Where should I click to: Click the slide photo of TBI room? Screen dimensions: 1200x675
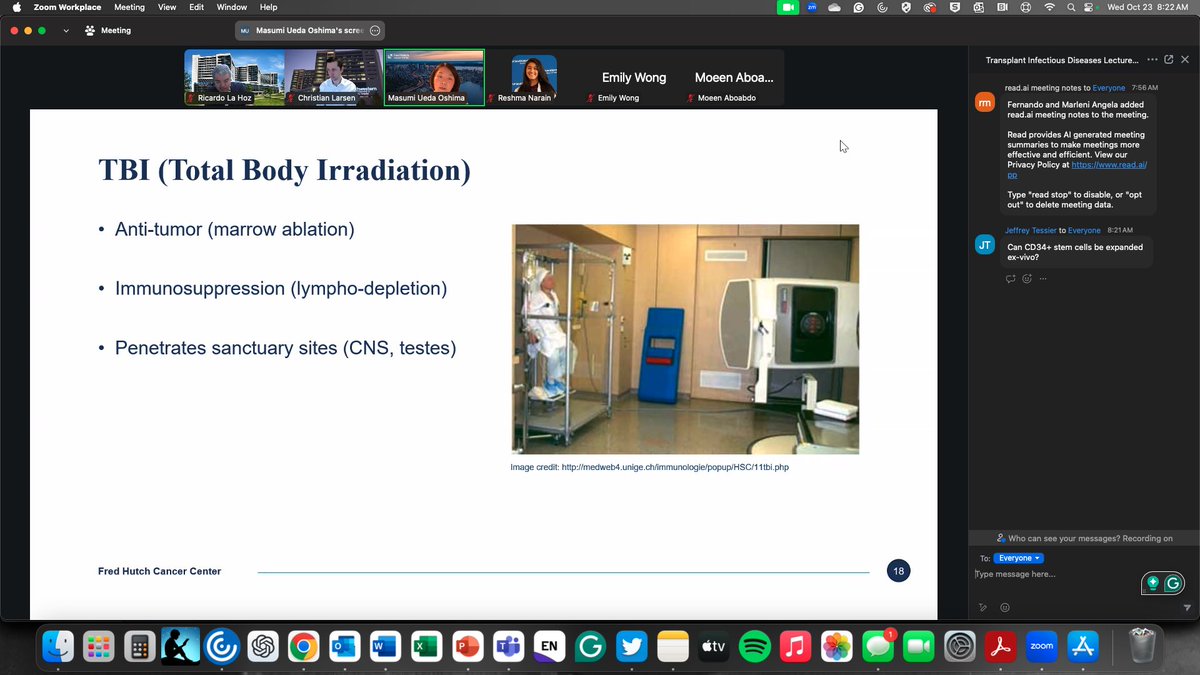point(685,339)
